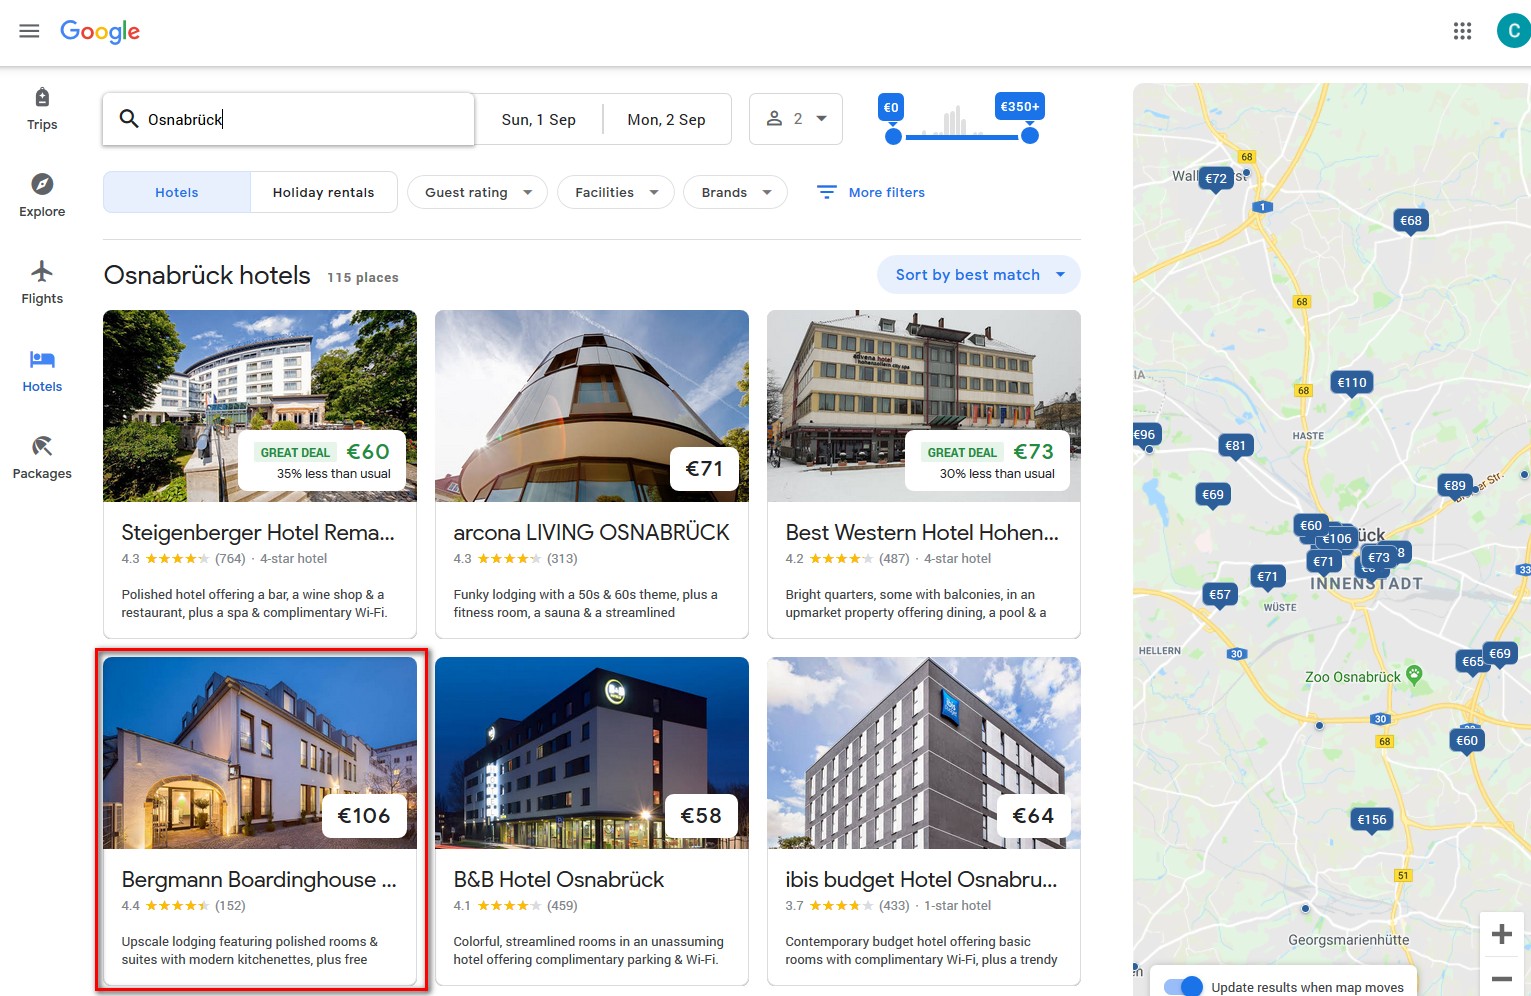Screen dimensions: 1531x996
Task: Switch to the Holiday rentals tab
Action: pyautogui.click(x=324, y=192)
